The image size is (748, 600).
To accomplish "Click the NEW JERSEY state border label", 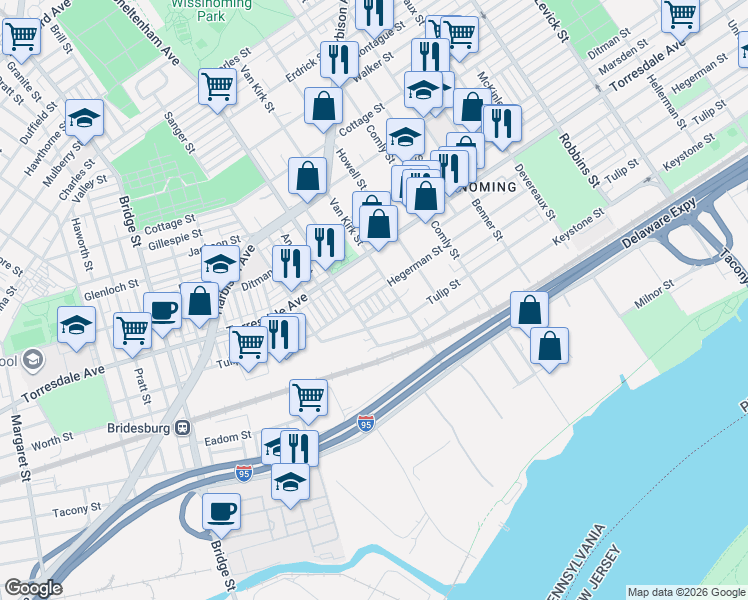I will point(599,573).
